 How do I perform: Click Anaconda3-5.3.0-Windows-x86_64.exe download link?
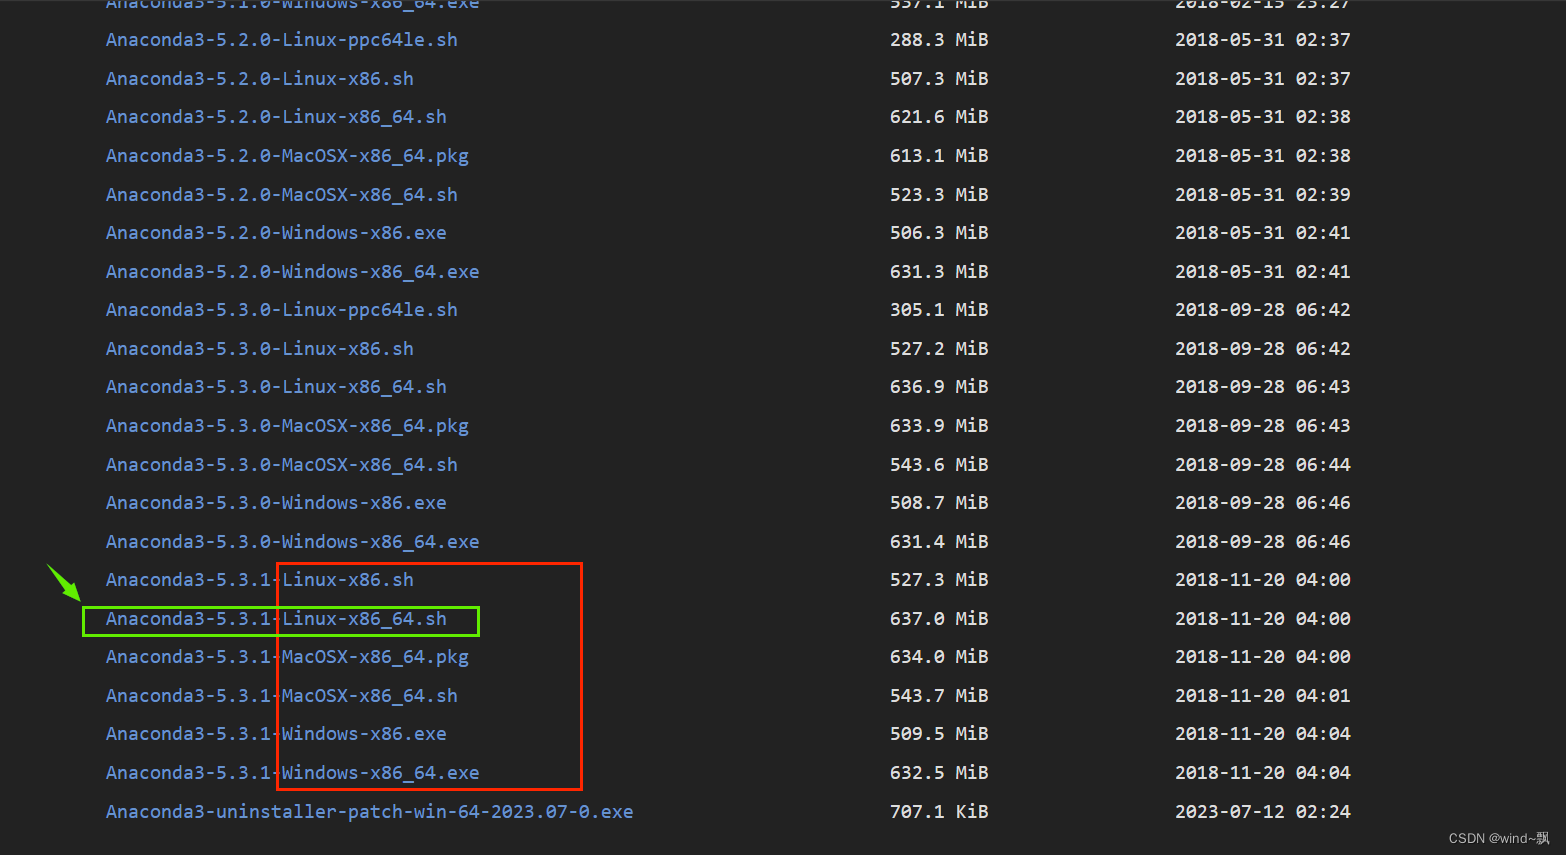coord(292,541)
